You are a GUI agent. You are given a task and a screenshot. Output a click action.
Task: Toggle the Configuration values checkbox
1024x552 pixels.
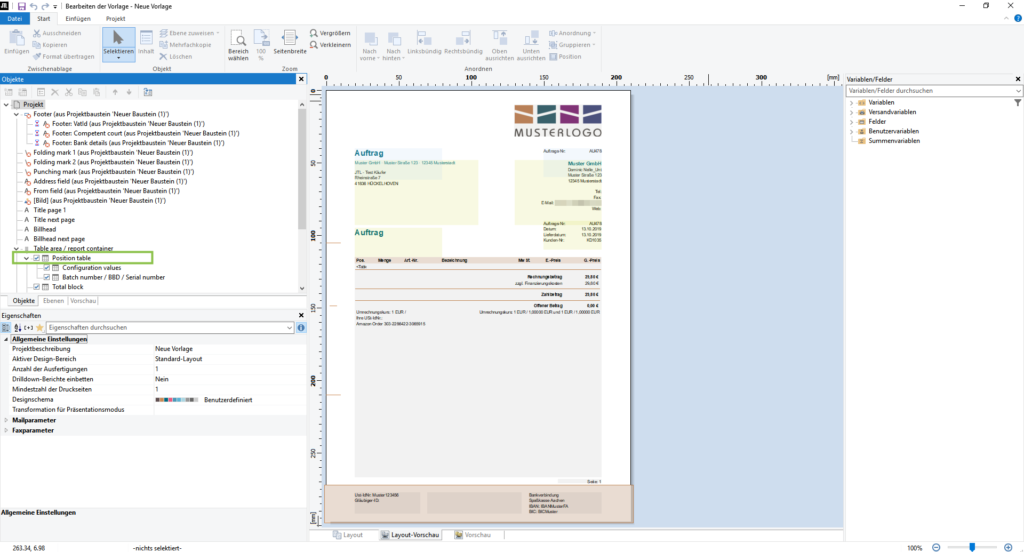click(46, 268)
